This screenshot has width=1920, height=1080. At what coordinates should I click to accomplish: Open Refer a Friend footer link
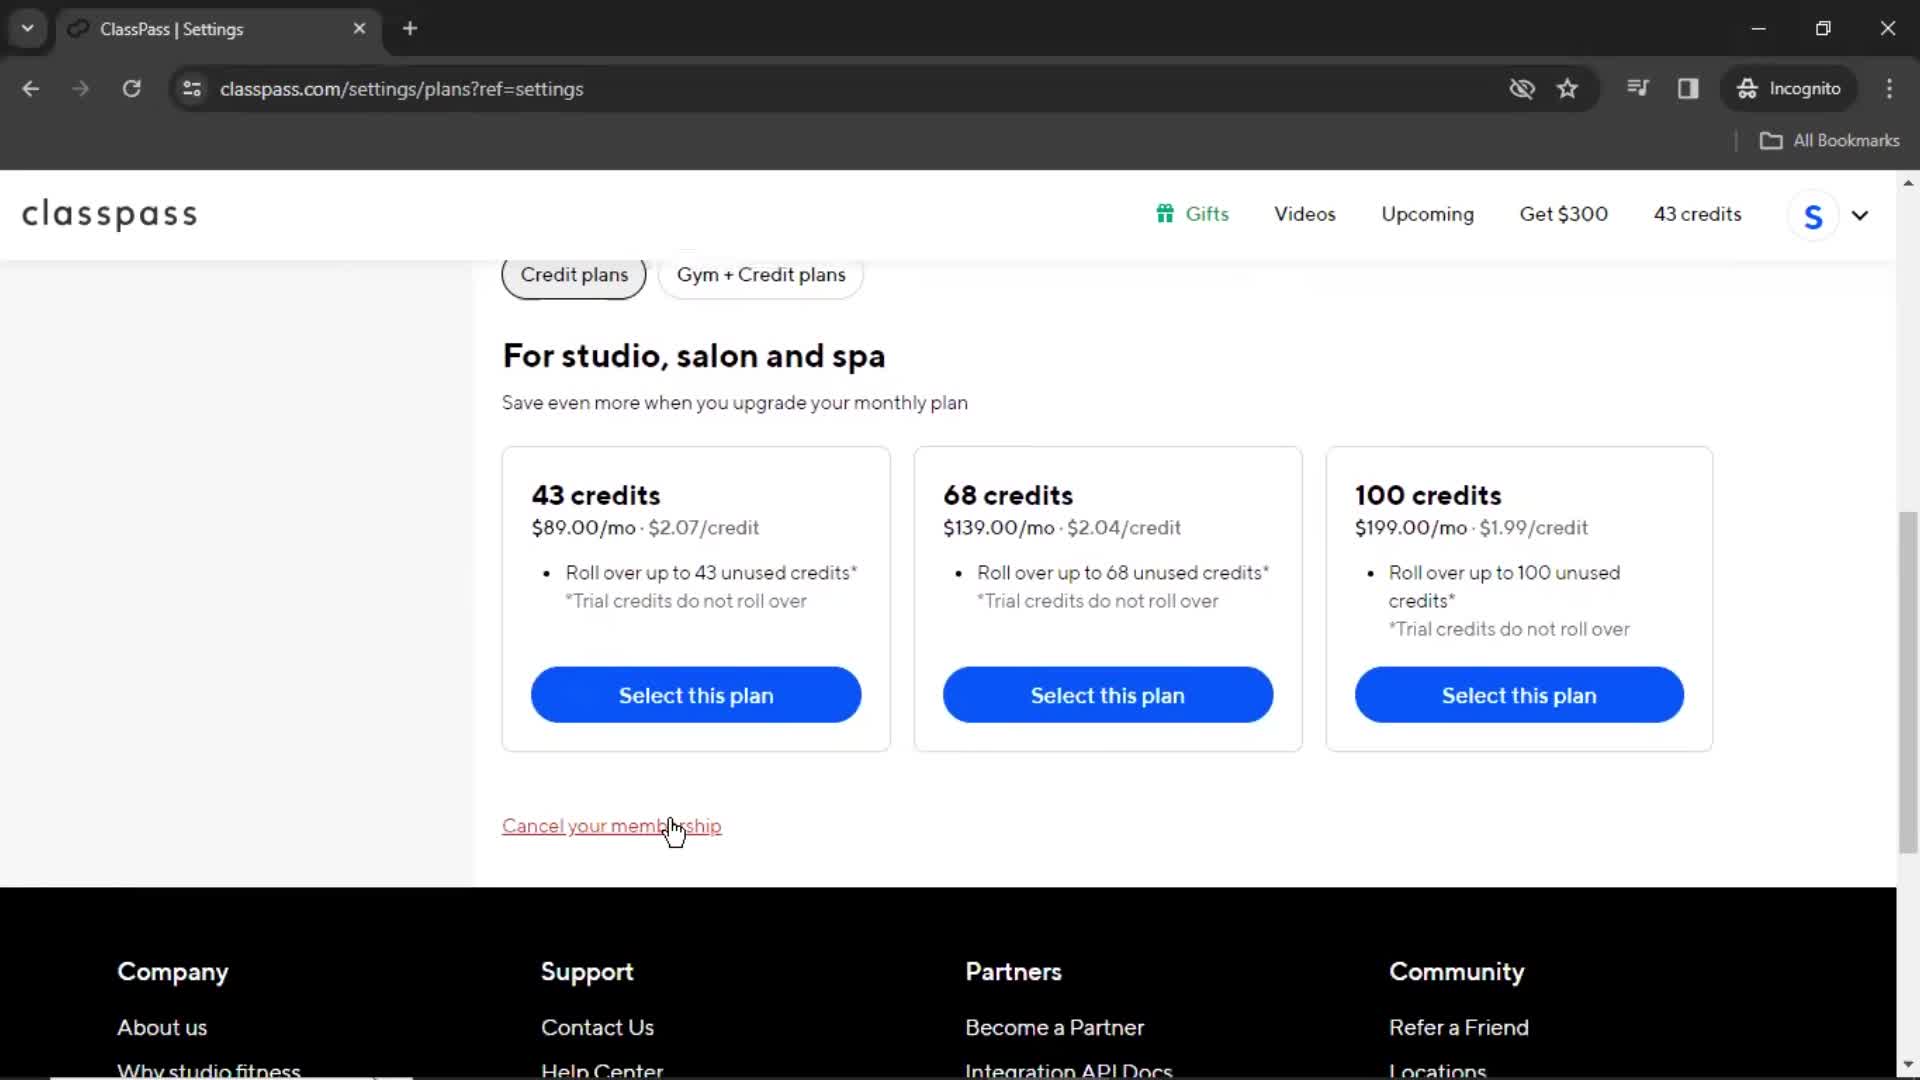point(1458,1027)
